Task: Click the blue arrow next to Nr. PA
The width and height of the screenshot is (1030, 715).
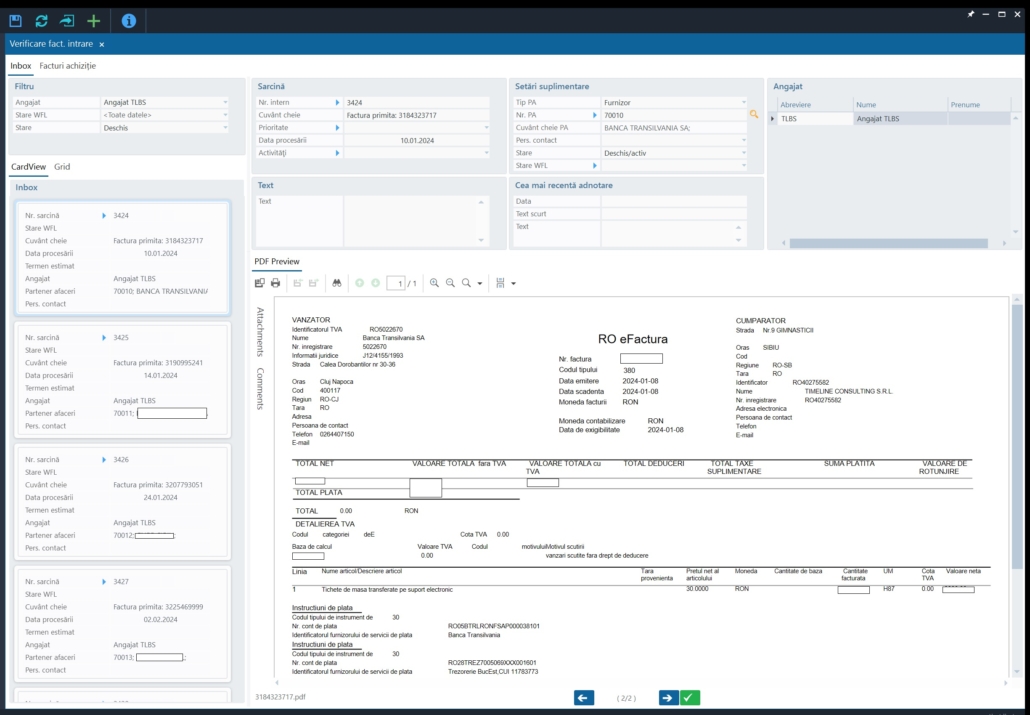Action: pyautogui.click(x=595, y=115)
